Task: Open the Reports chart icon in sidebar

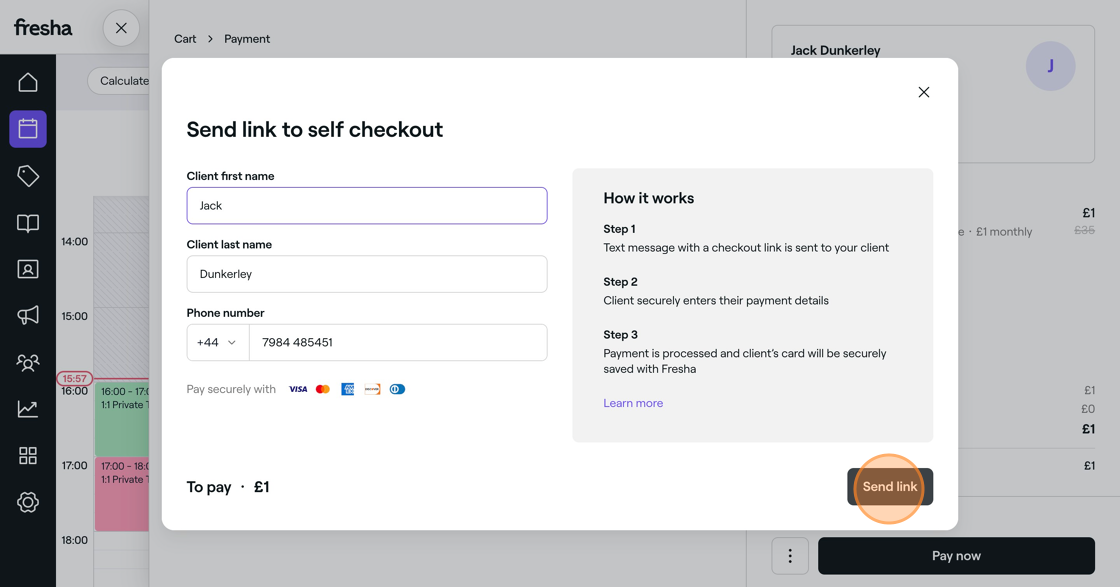Action: click(x=28, y=409)
